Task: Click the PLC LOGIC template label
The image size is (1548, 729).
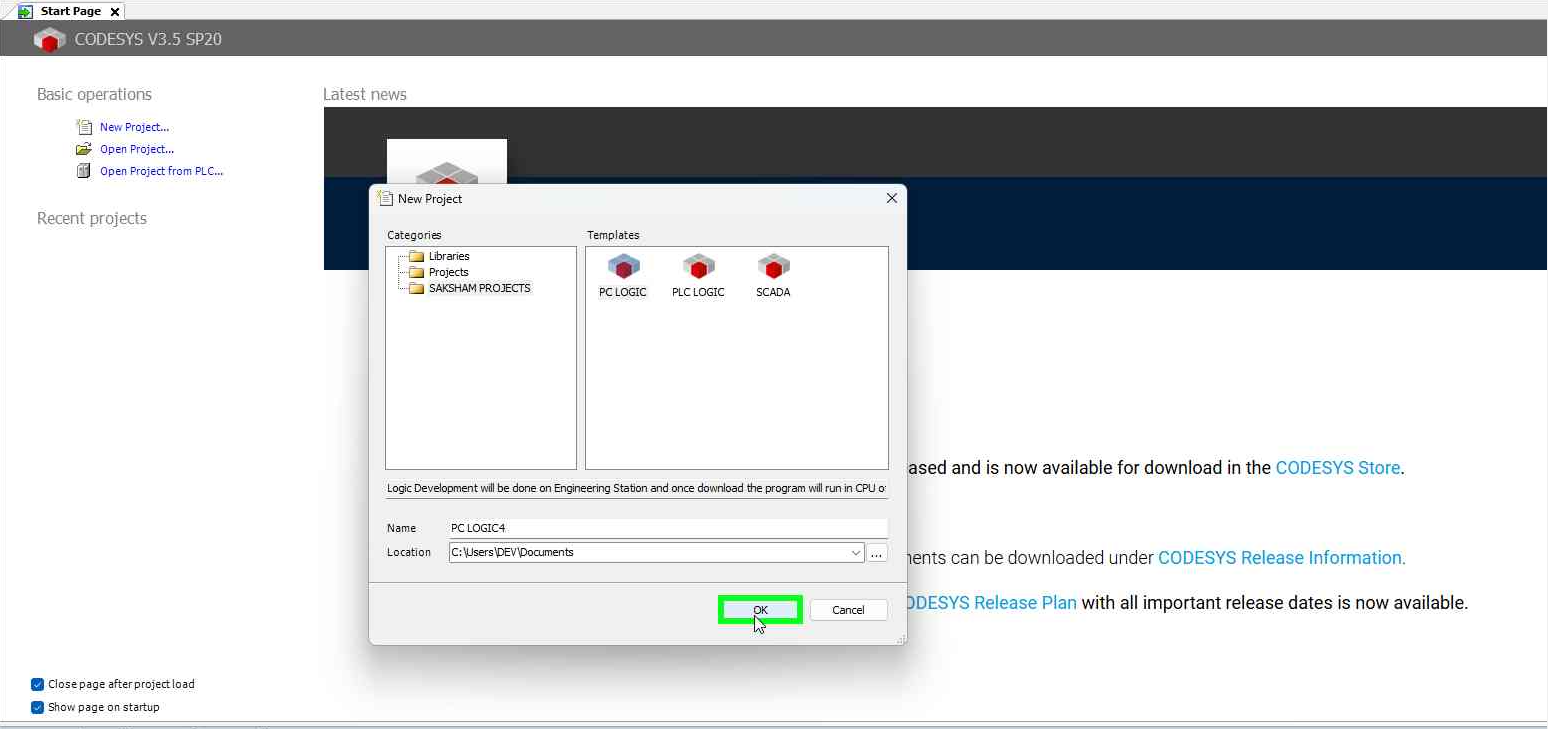Action: [698, 292]
